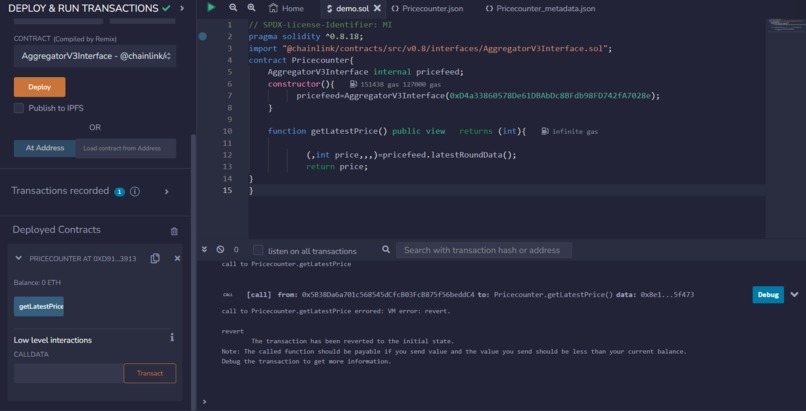Image resolution: width=806 pixels, height=411 pixels.
Task: Zoom in the editor font
Action: [x=251, y=8]
